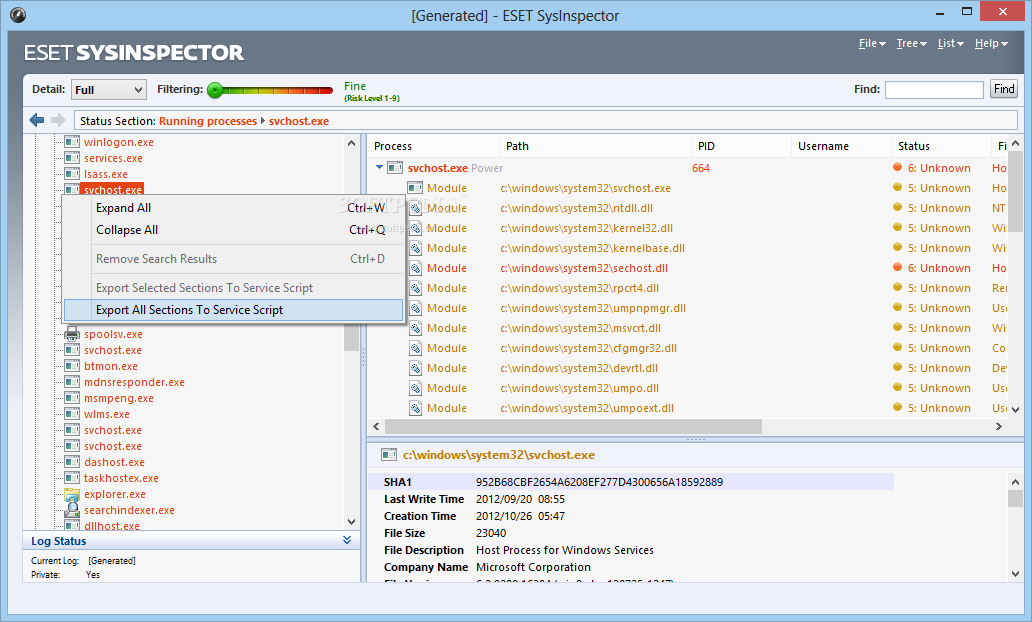Screen dimensions: 1032x622
Task: Click the spoolsv.exe printer icon
Action: point(72,334)
